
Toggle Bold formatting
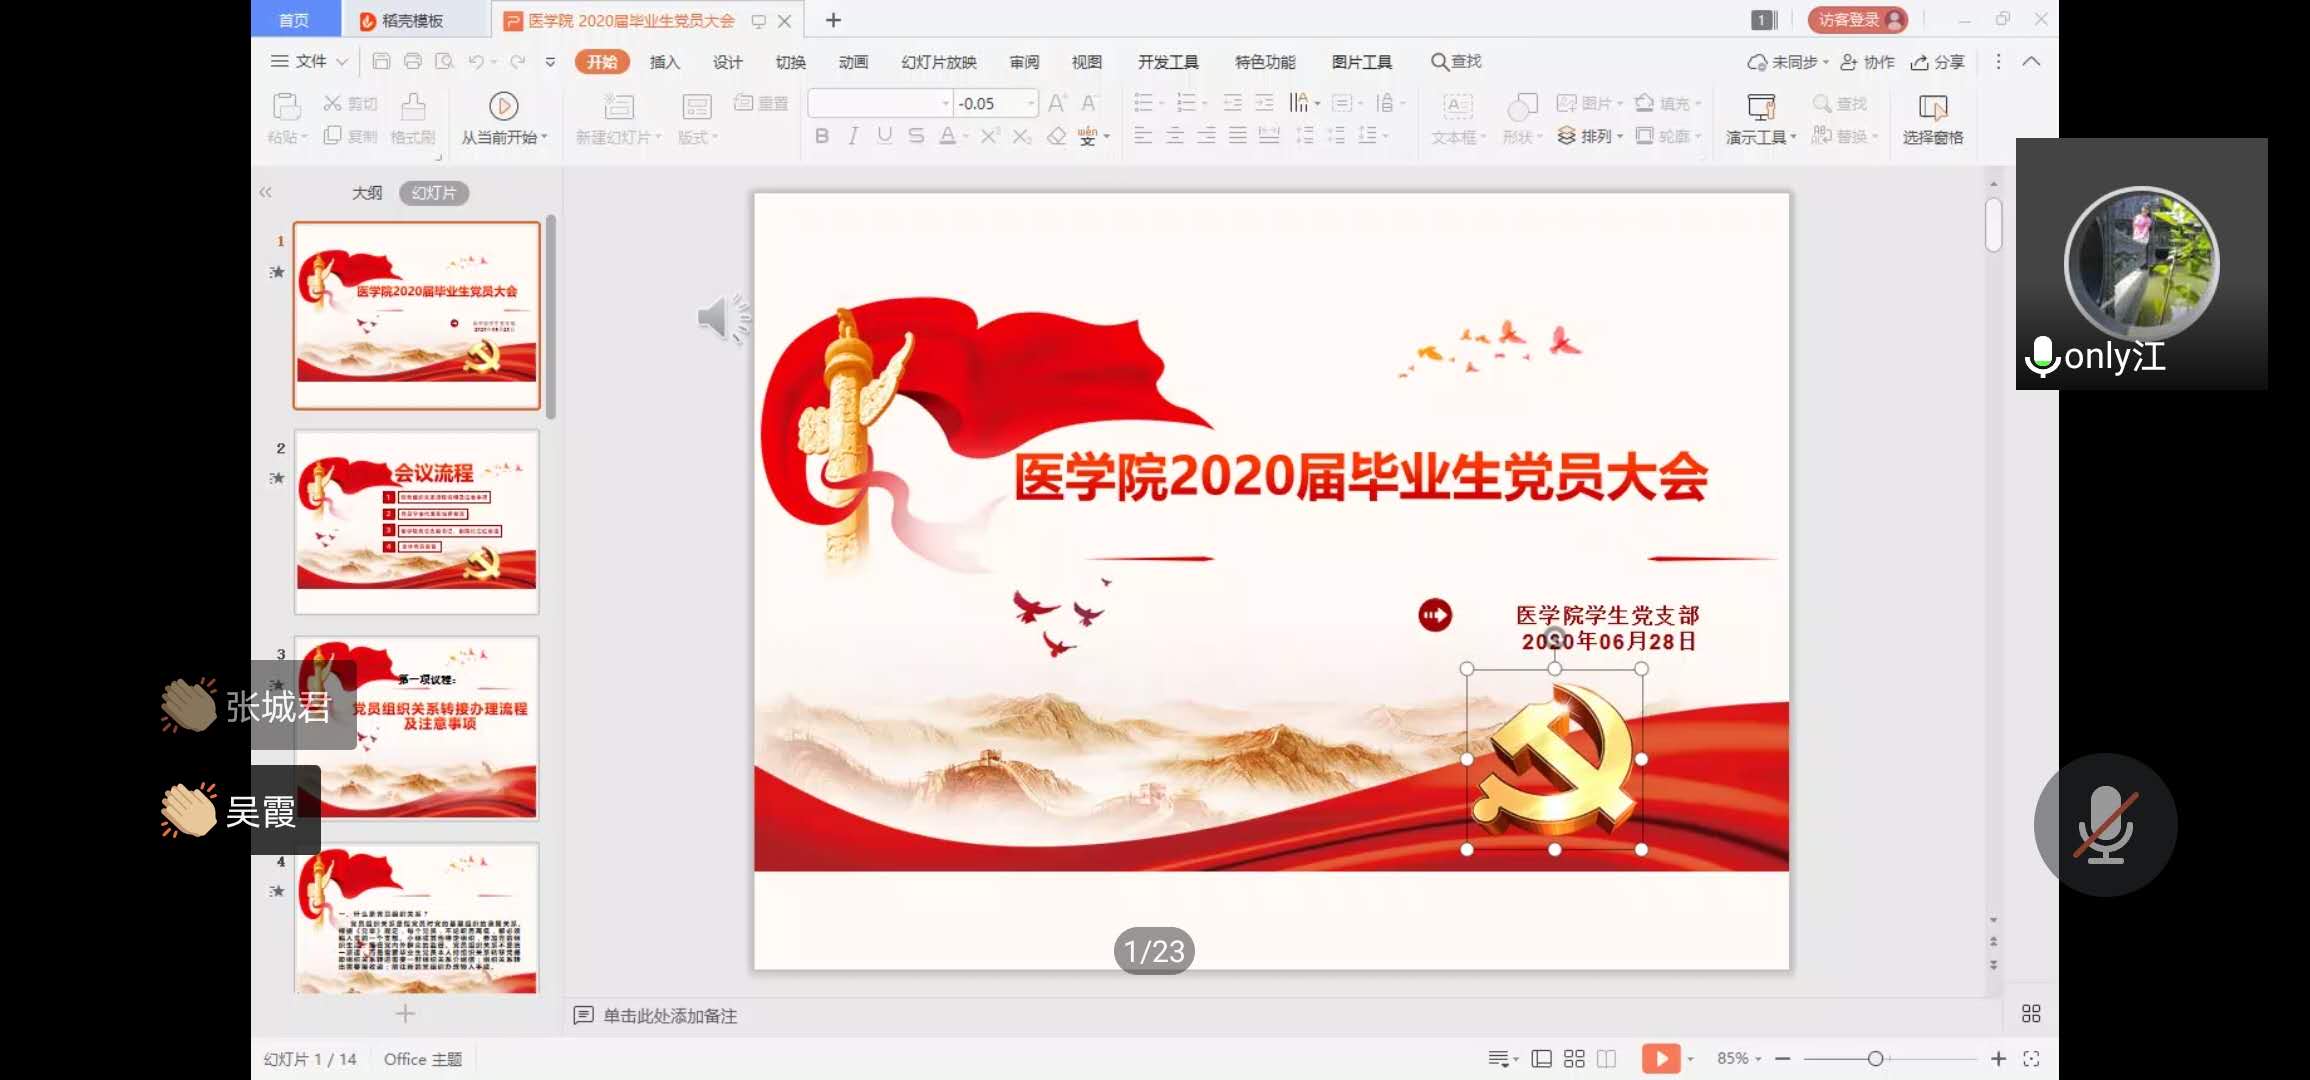[x=822, y=135]
